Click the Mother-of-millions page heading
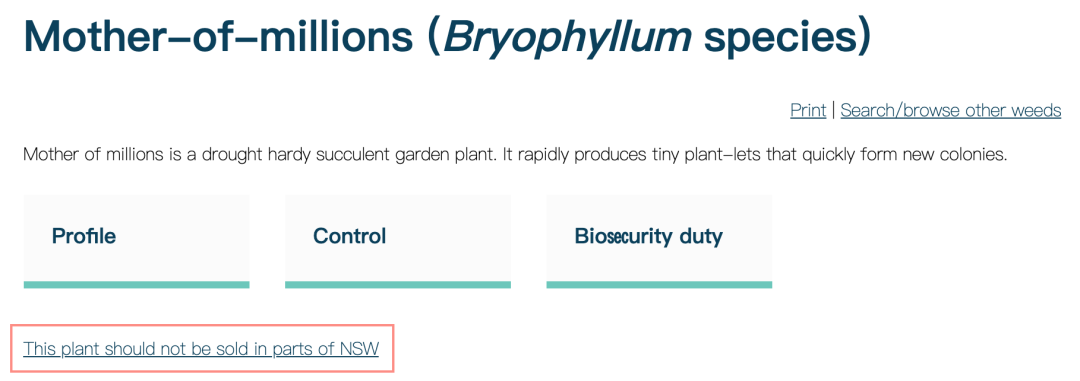Screen dimensions: 1080x381 (x=448, y=37)
